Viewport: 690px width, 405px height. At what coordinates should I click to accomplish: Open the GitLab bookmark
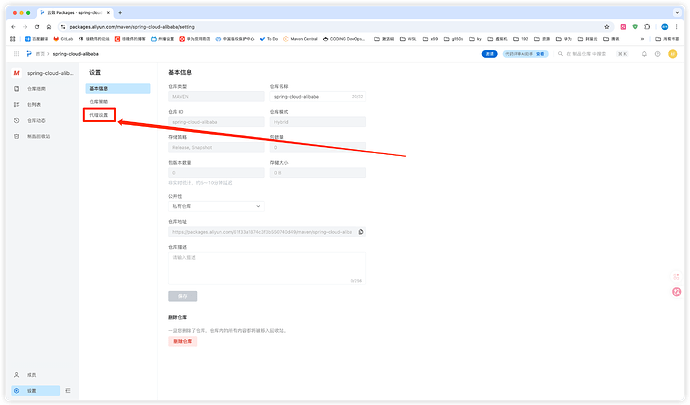pos(63,39)
